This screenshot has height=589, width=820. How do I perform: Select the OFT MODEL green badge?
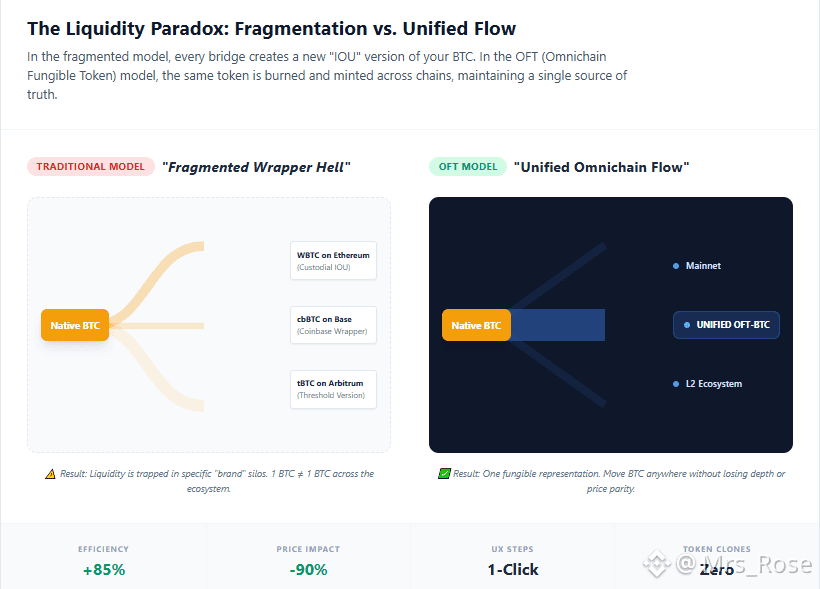click(x=467, y=167)
